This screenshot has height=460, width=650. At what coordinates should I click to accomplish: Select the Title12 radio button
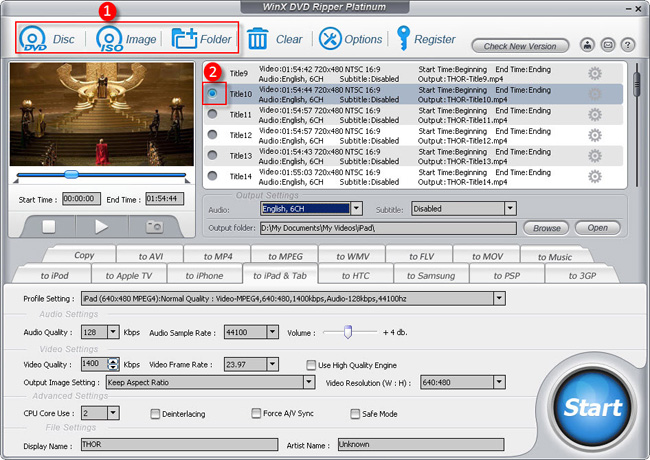[212, 134]
